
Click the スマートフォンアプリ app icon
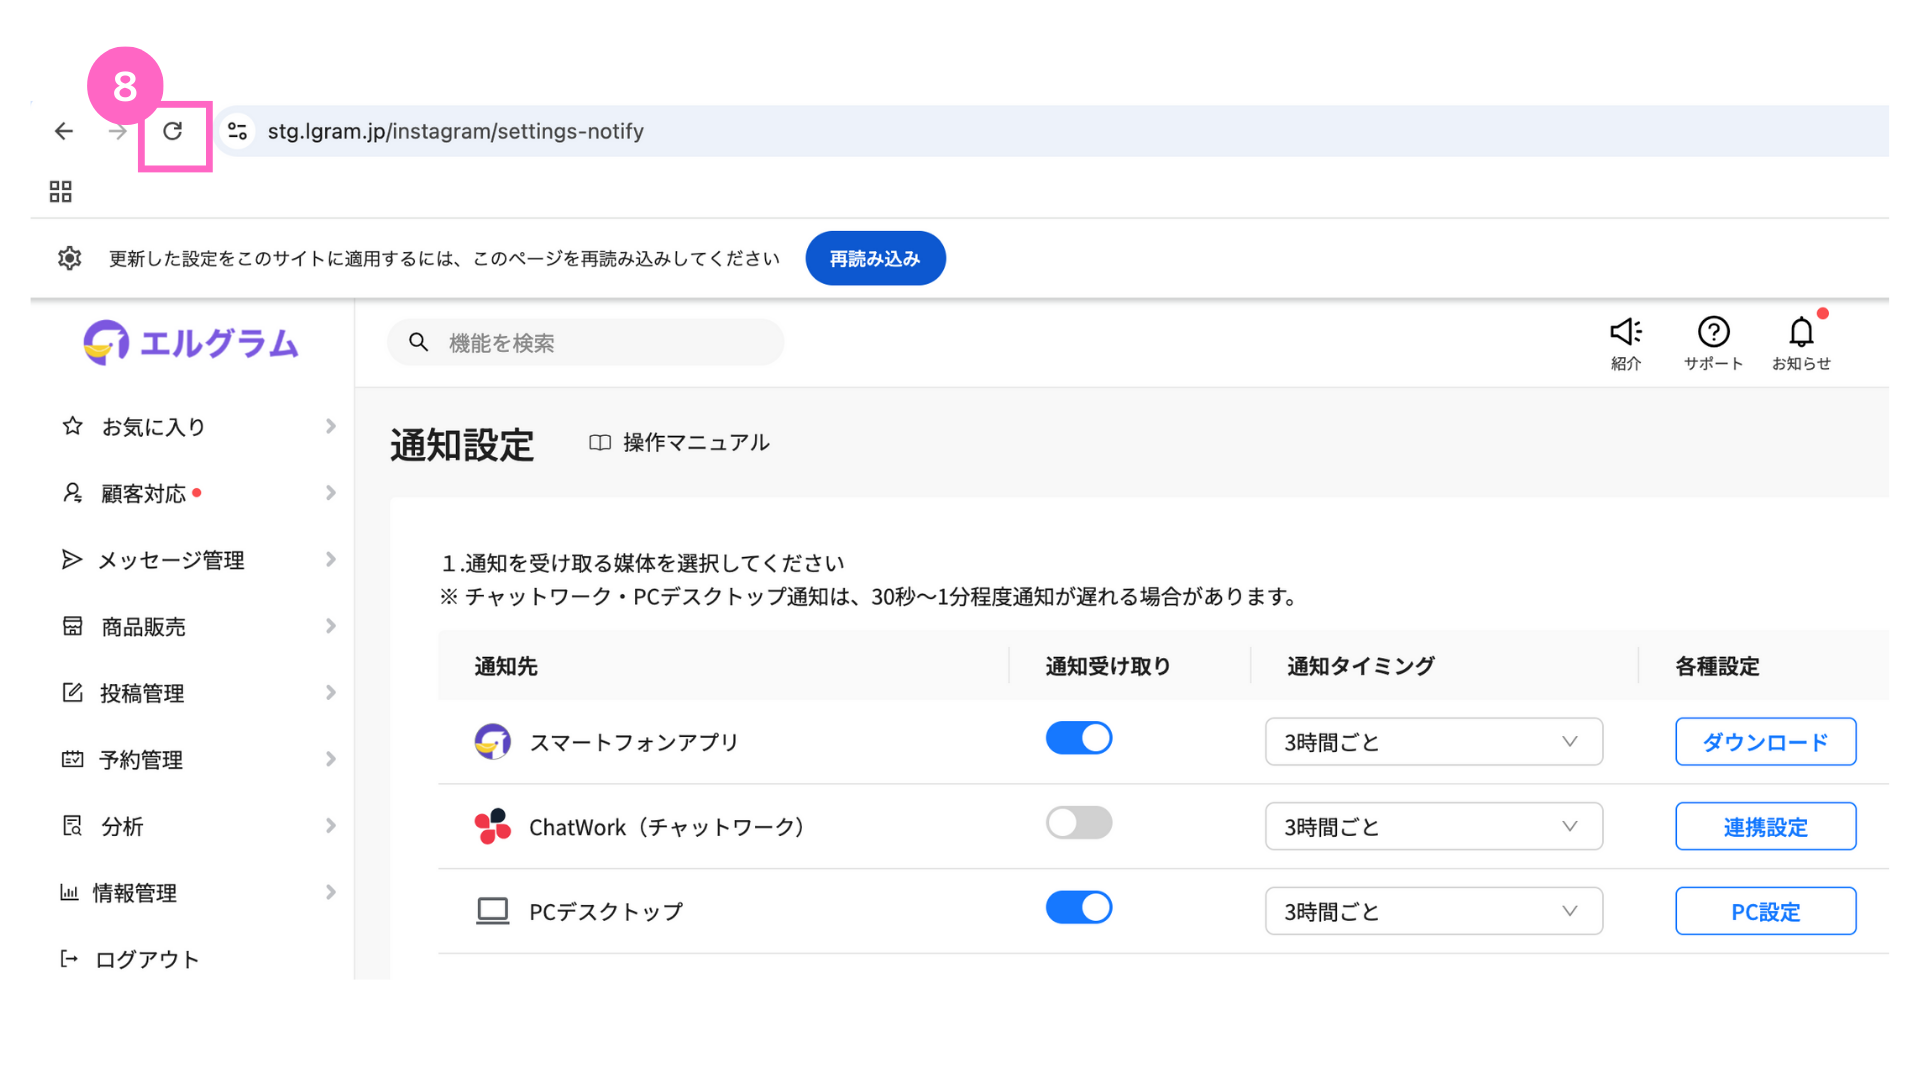pos(492,742)
